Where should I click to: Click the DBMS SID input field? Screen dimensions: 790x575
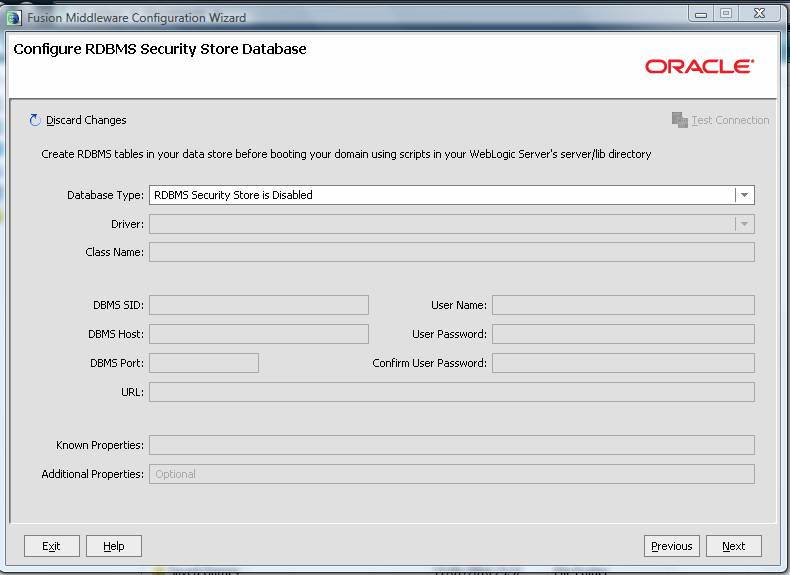coord(259,305)
